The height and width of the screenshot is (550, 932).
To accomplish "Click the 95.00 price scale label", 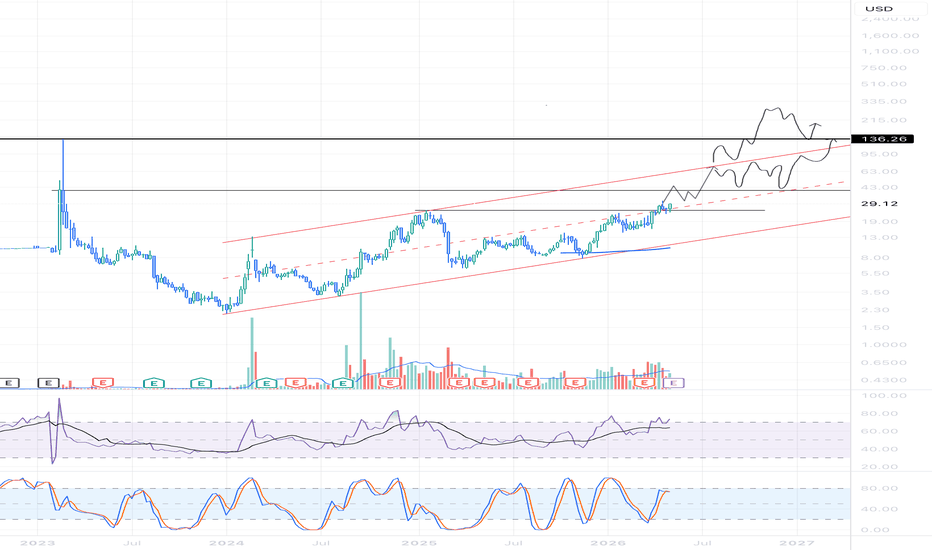I will pos(879,154).
